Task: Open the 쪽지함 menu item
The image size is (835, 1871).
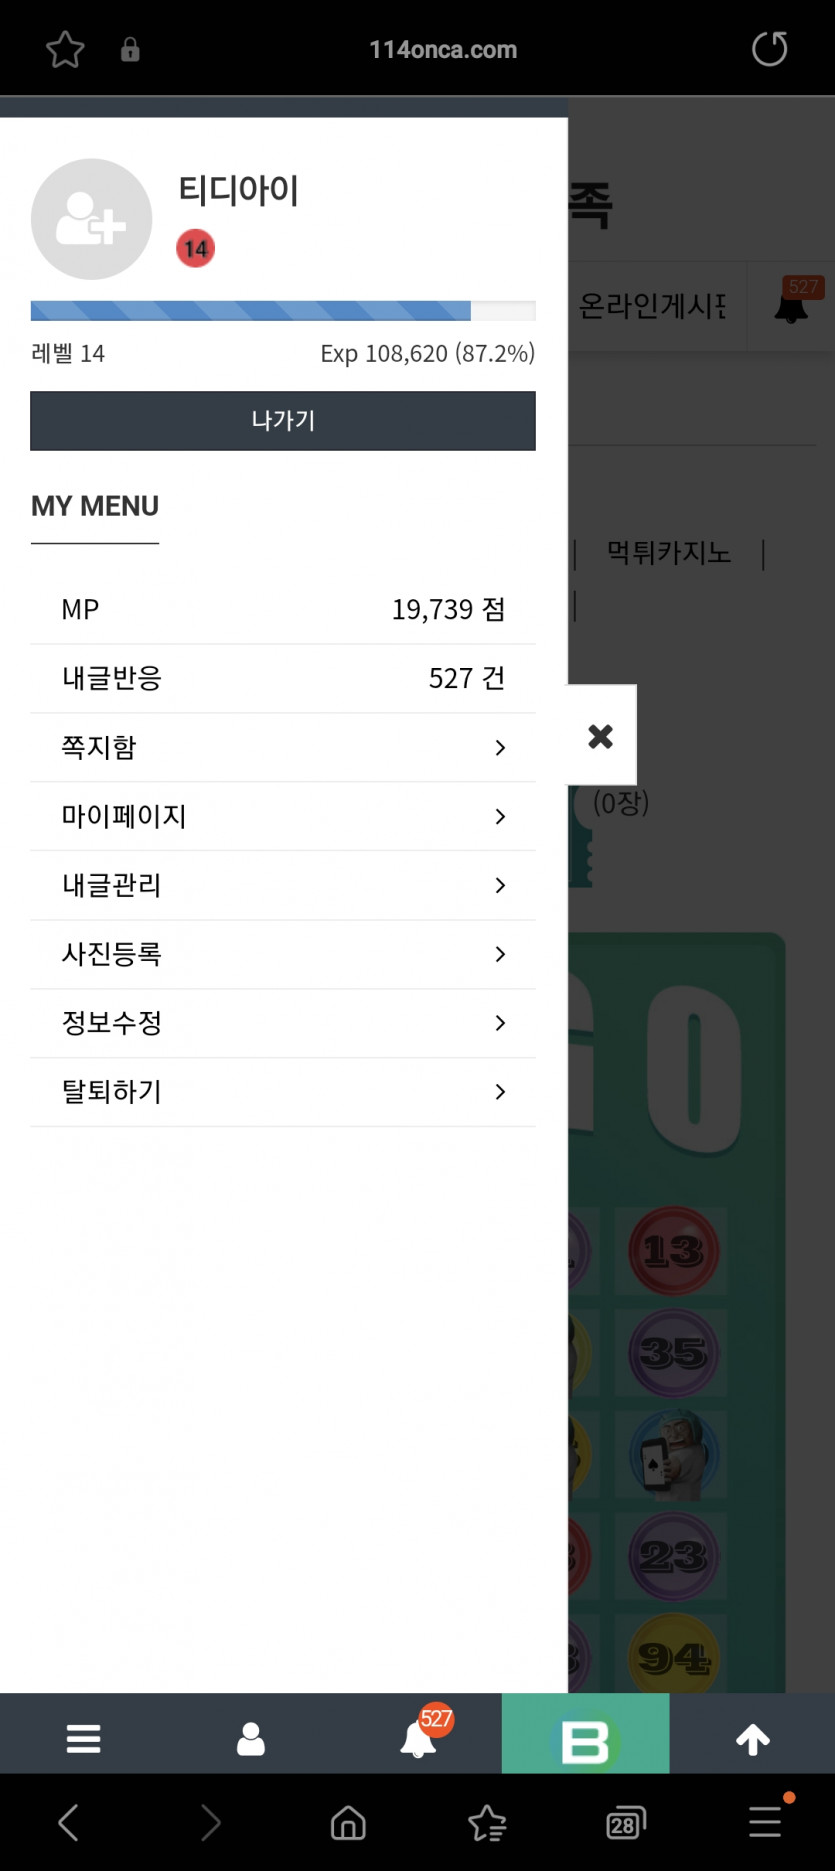Action: tap(283, 747)
